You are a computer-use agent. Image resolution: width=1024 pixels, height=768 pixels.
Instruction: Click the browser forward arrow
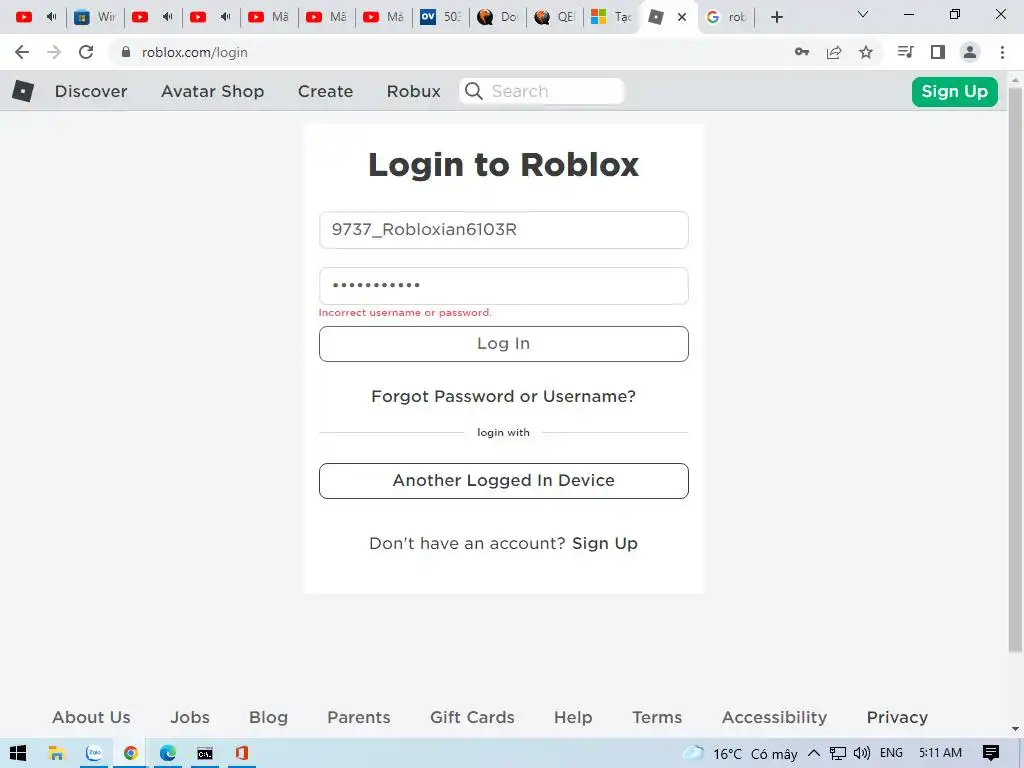pos(54,52)
